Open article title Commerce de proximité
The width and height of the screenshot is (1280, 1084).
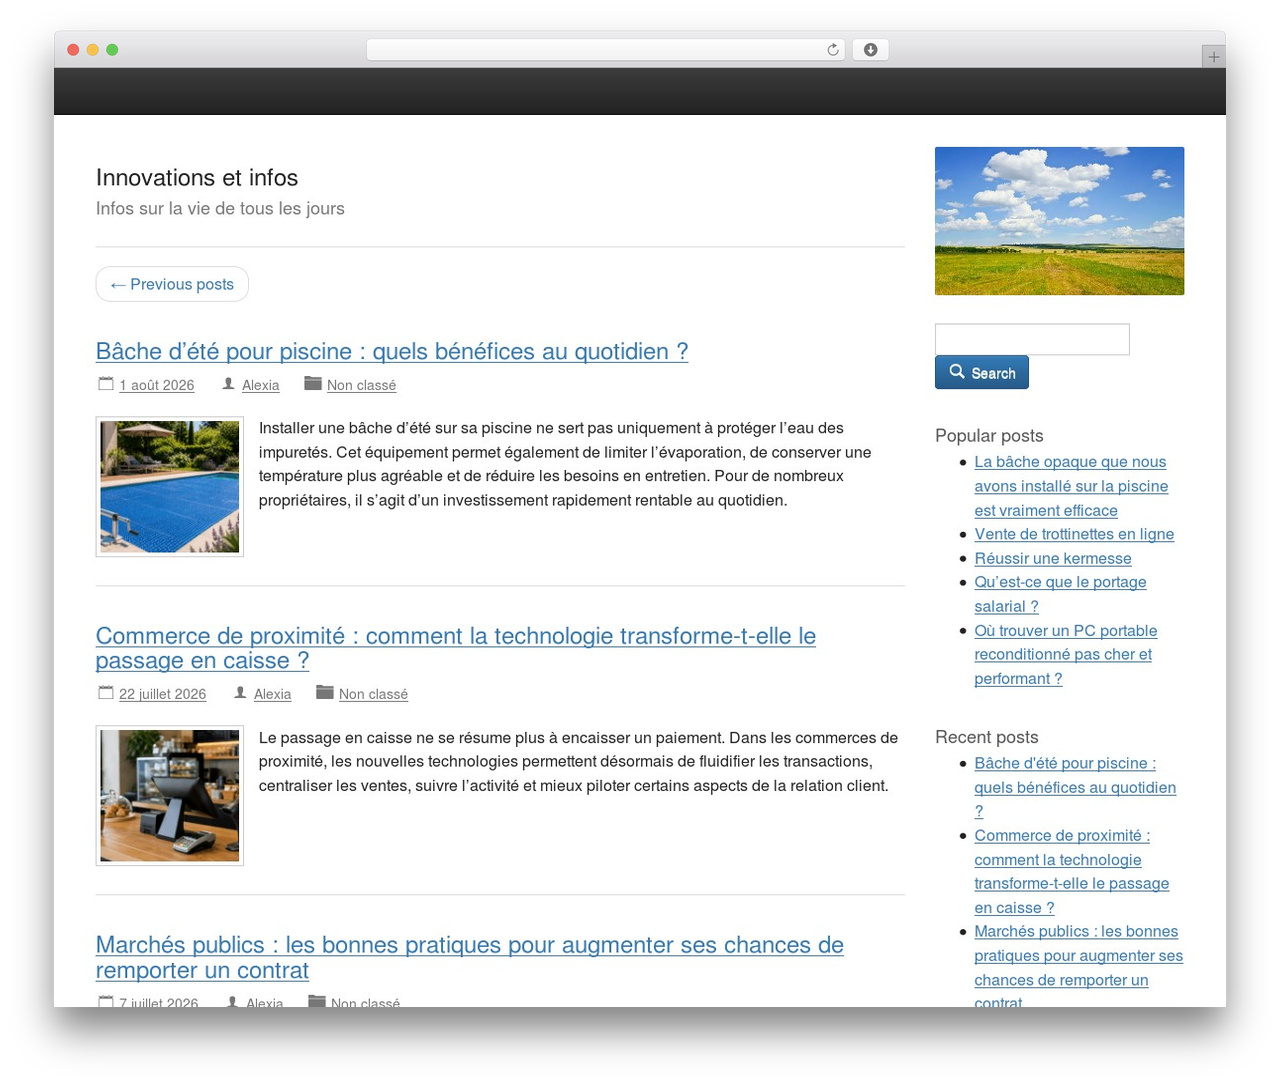pos(456,648)
